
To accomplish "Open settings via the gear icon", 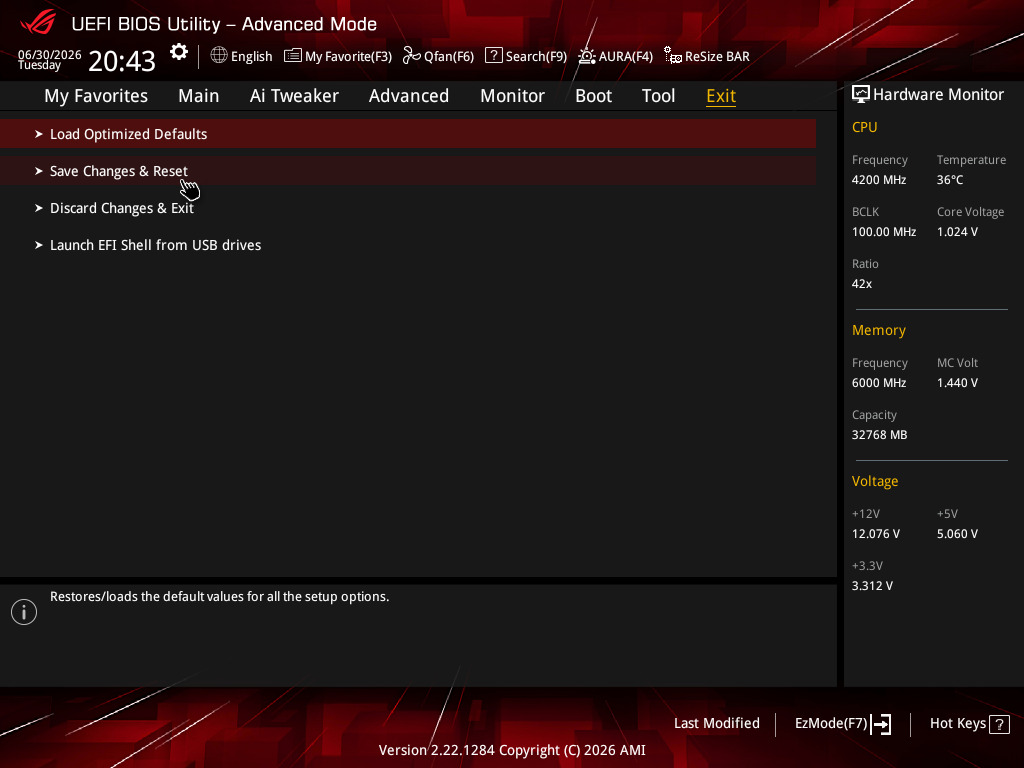I will [x=179, y=52].
